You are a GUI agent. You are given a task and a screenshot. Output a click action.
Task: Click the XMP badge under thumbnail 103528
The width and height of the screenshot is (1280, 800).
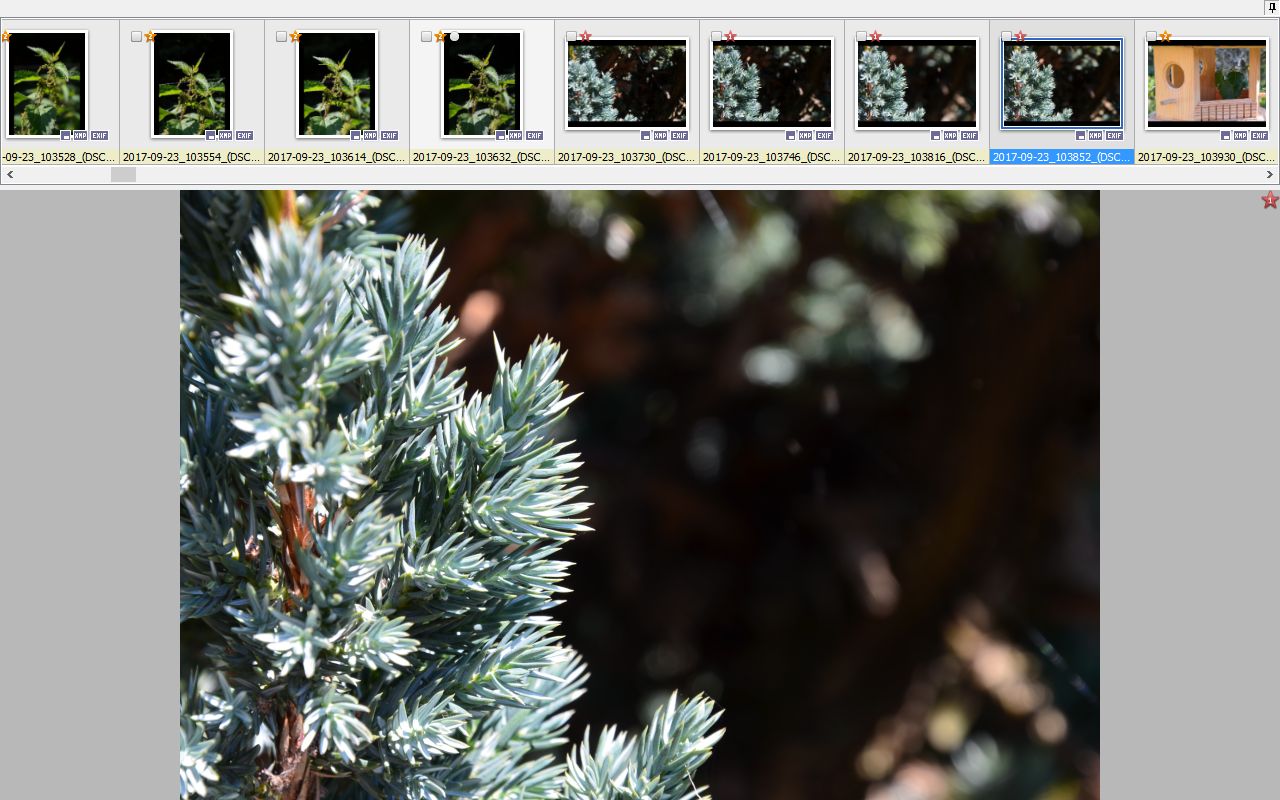[80, 136]
